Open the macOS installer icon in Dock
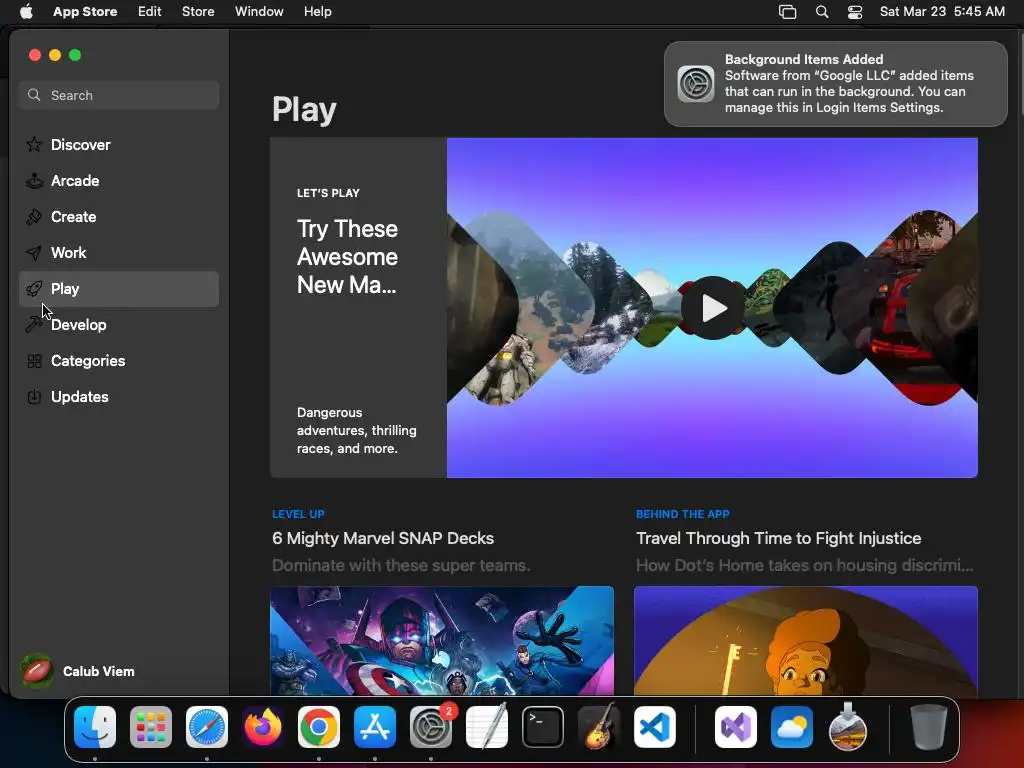 click(x=848, y=727)
